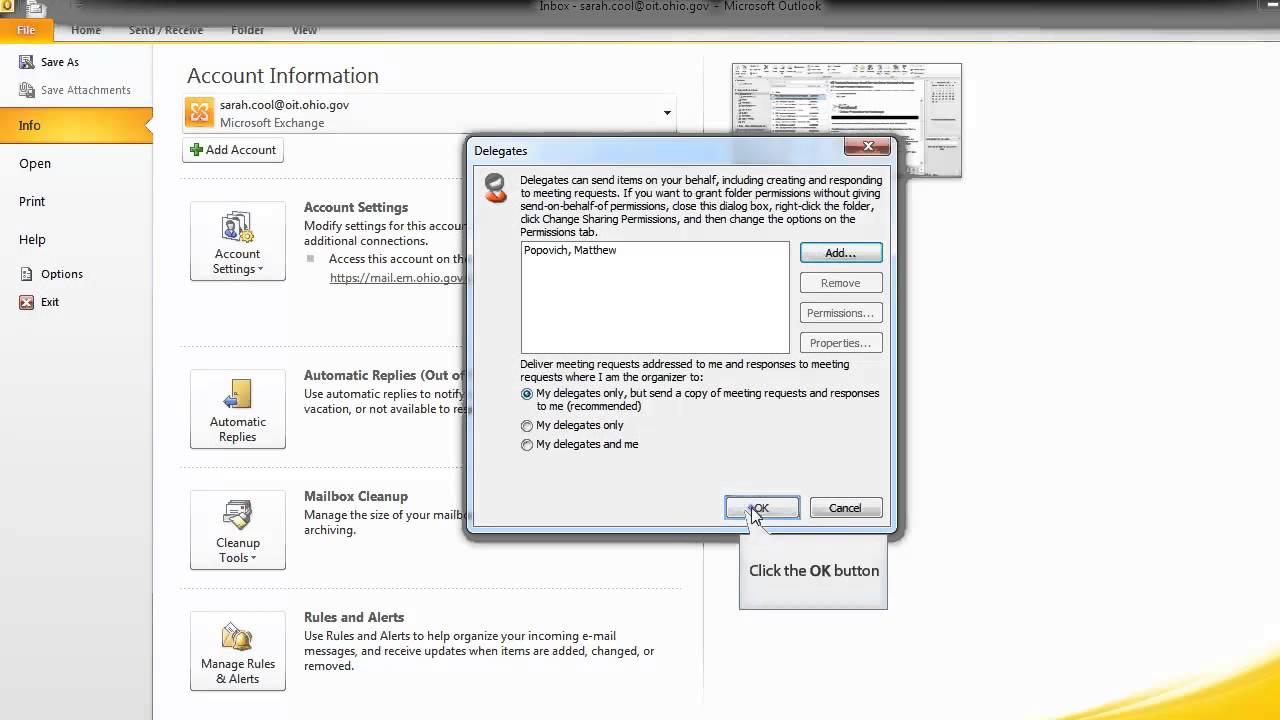This screenshot has height=720, width=1280.
Task: Click the Remove button in Delegates
Action: tap(841, 283)
